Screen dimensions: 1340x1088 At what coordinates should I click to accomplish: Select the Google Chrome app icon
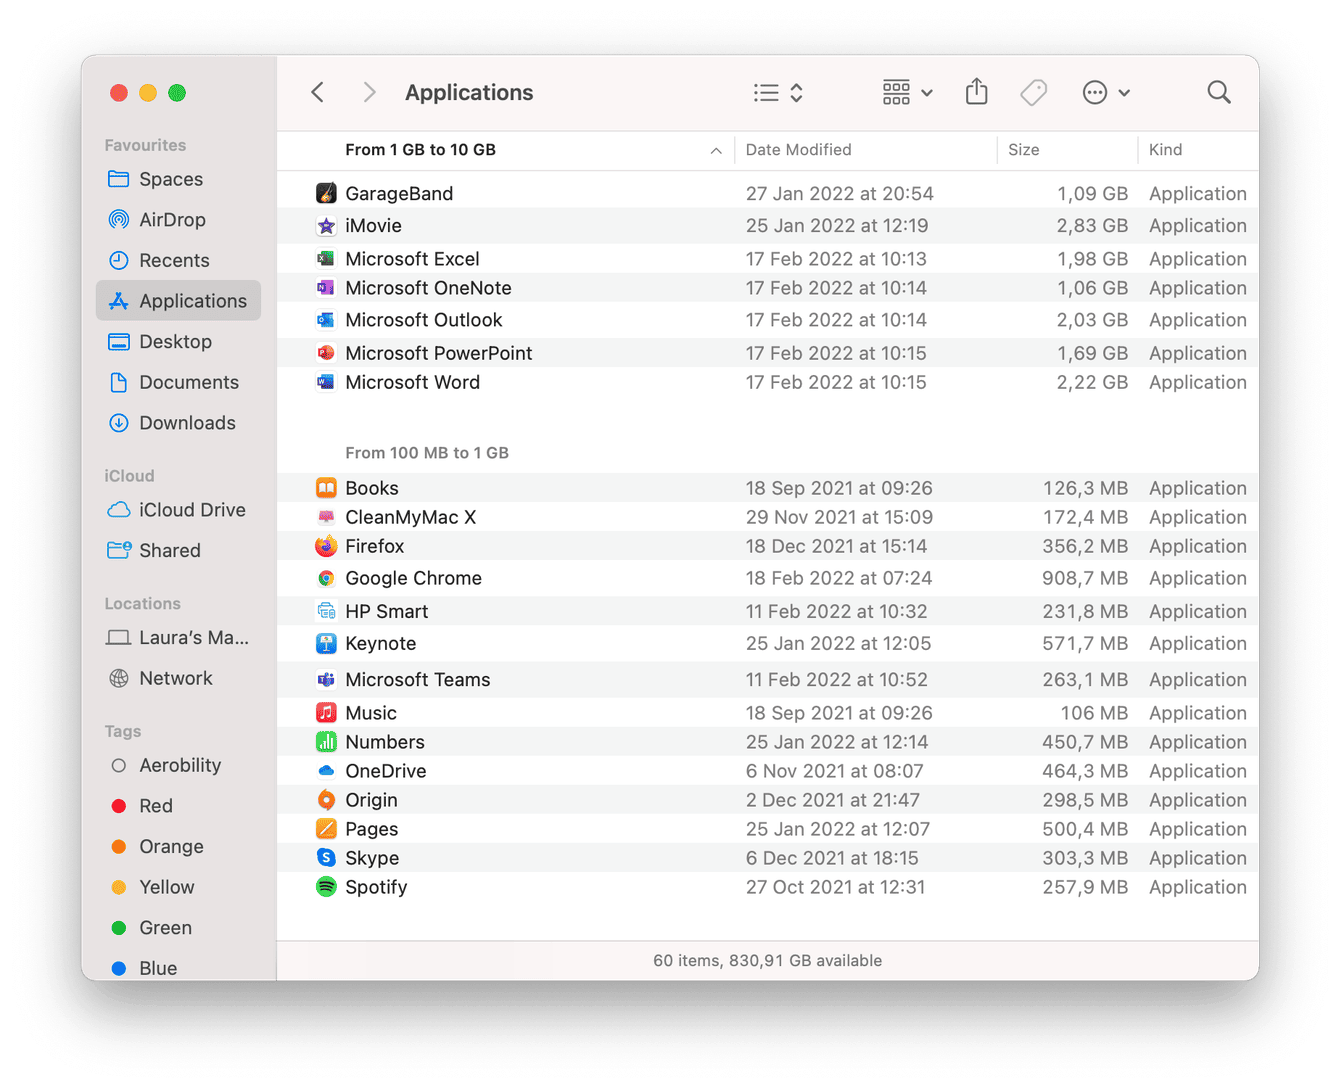pyautogui.click(x=325, y=578)
